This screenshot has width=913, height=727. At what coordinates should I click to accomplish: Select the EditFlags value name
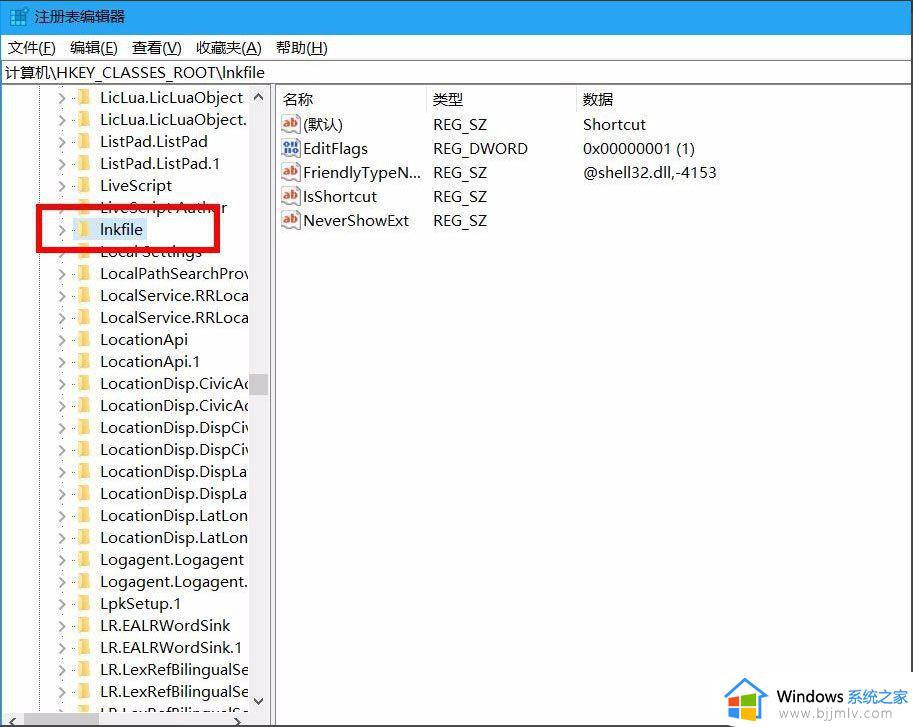[335, 148]
